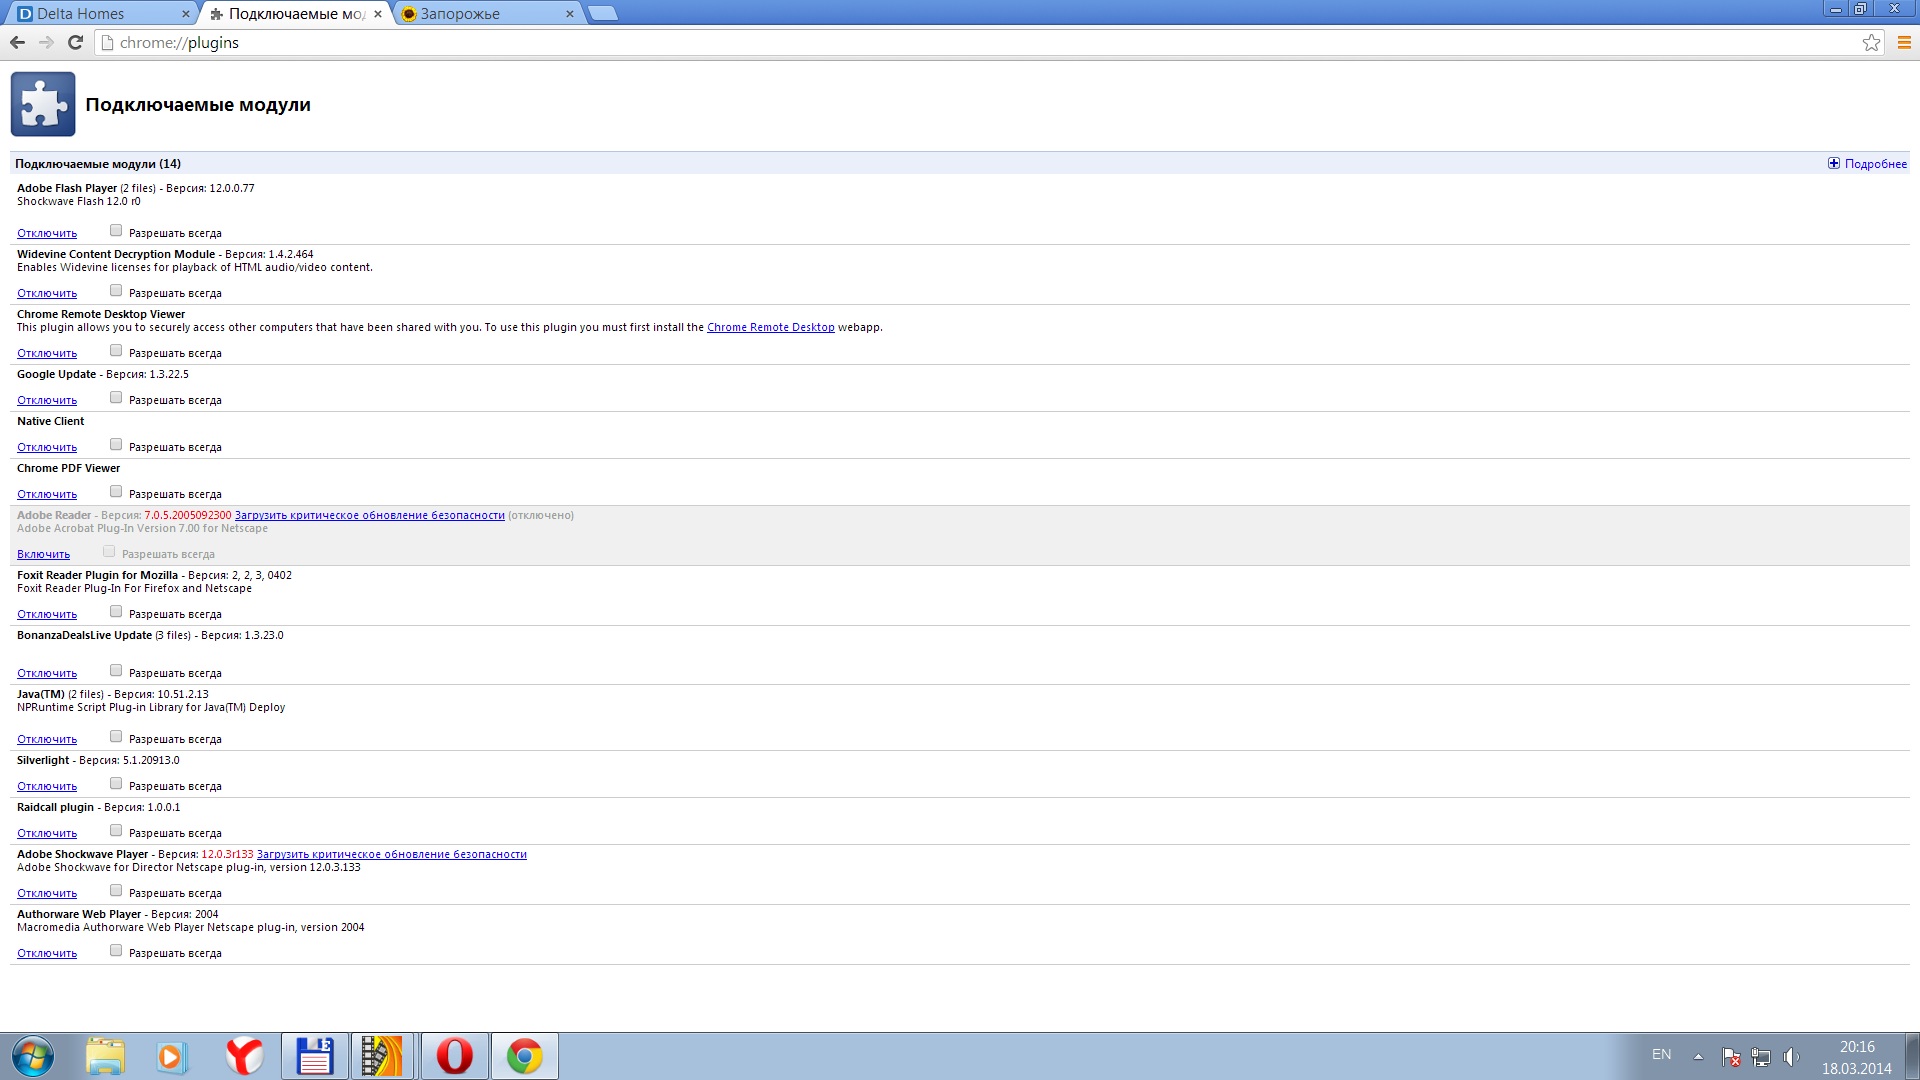Disable the Raidcall plugin
The width and height of the screenshot is (1920, 1080).
(47, 833)
